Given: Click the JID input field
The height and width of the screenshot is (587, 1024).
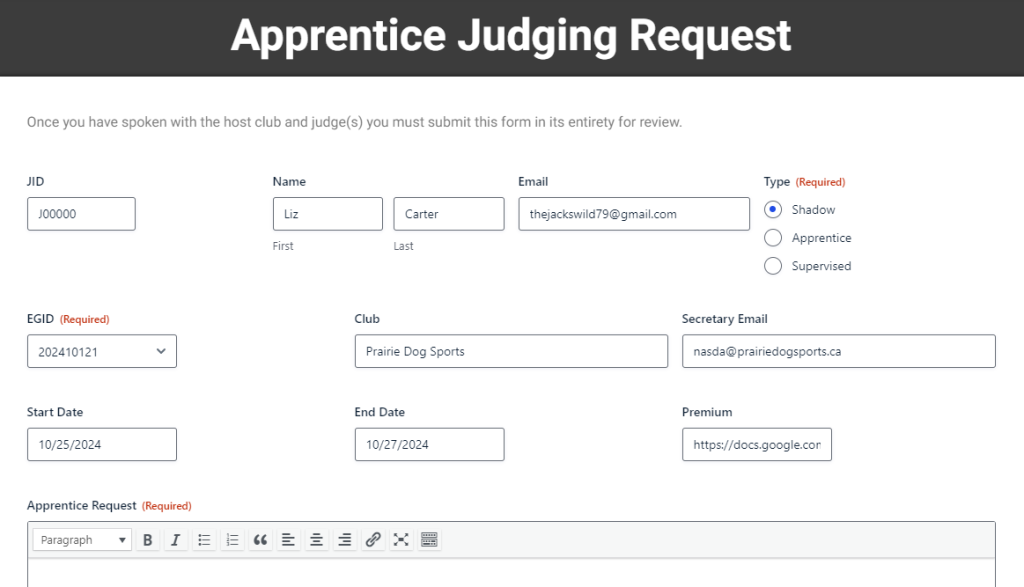Looking at the screenshot, I should coord(81,214).
